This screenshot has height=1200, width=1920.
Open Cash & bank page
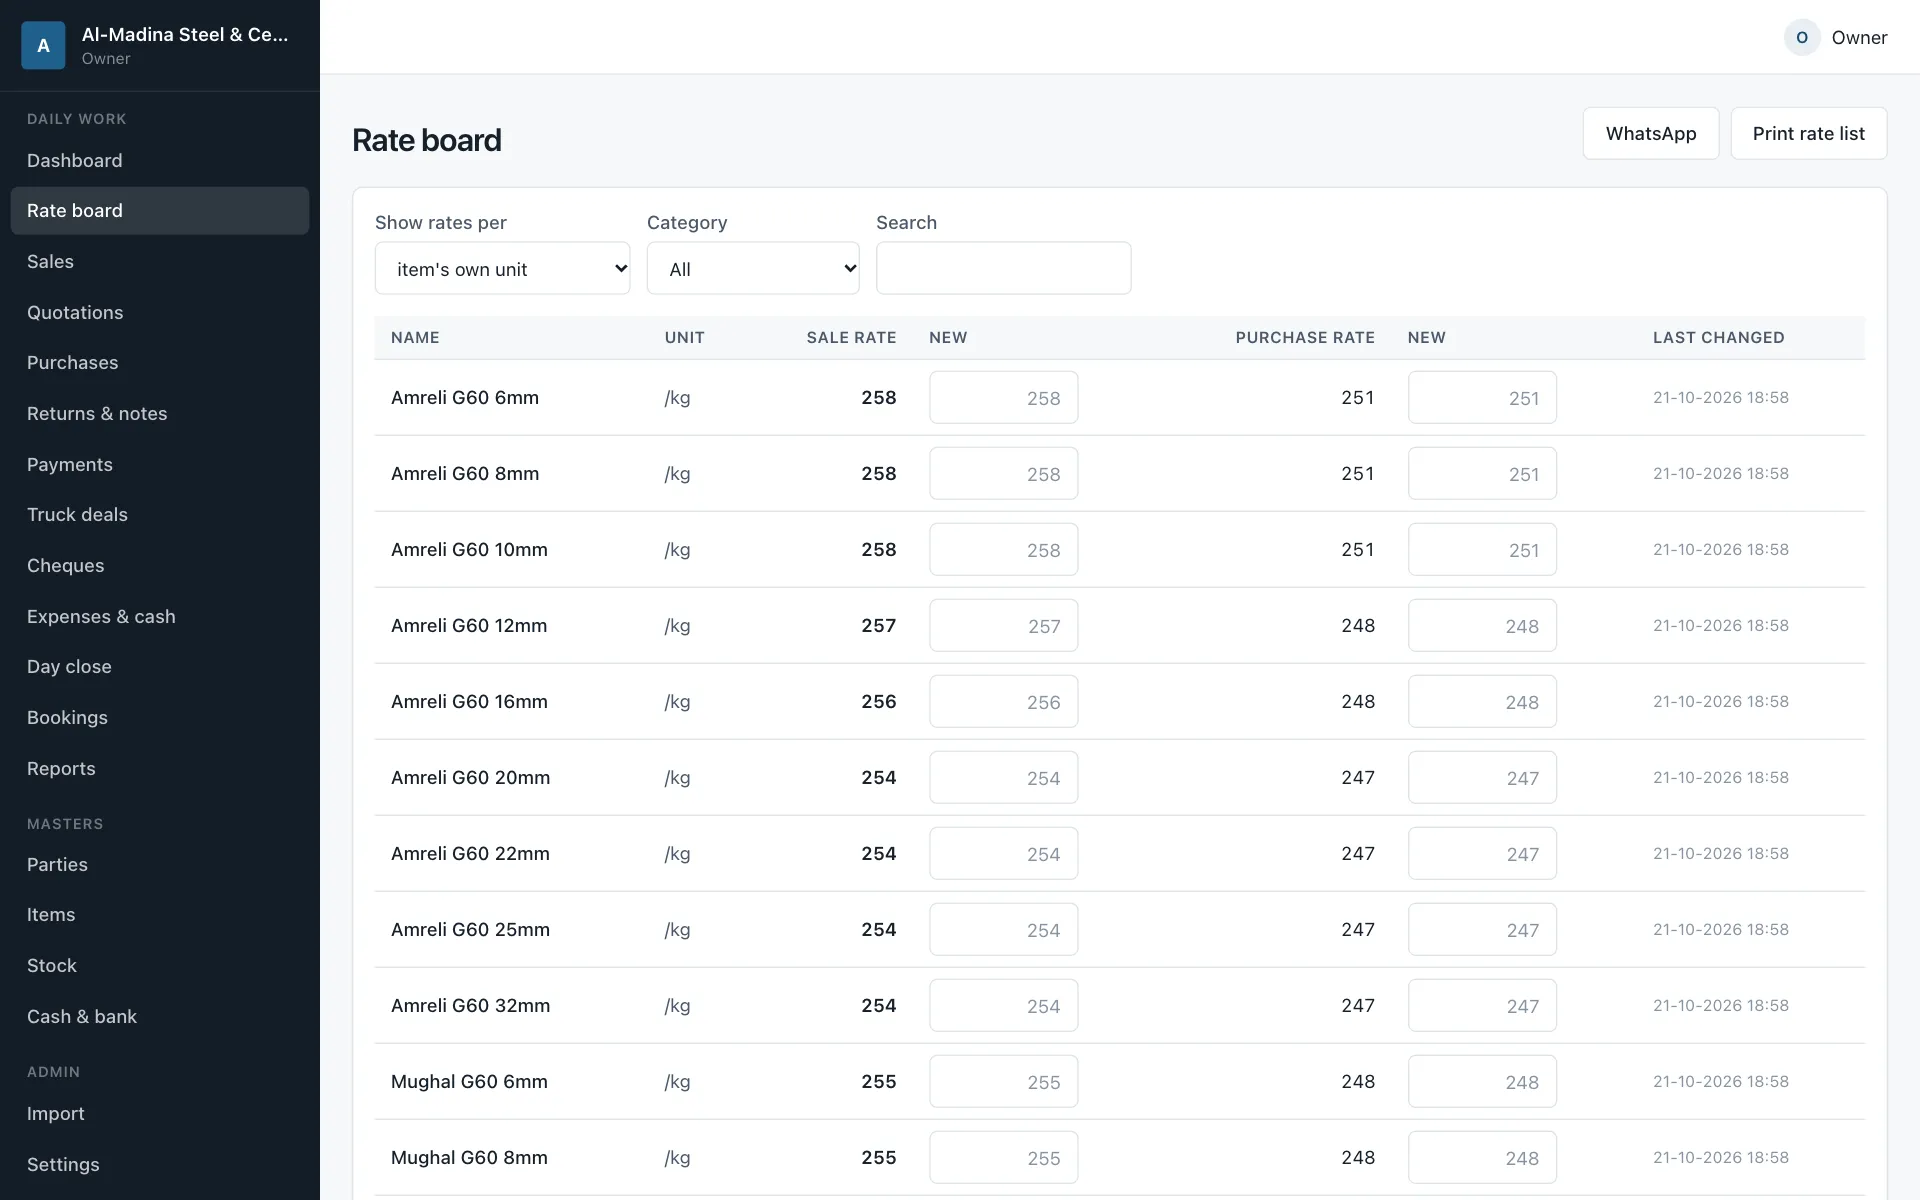(160, 1016)
